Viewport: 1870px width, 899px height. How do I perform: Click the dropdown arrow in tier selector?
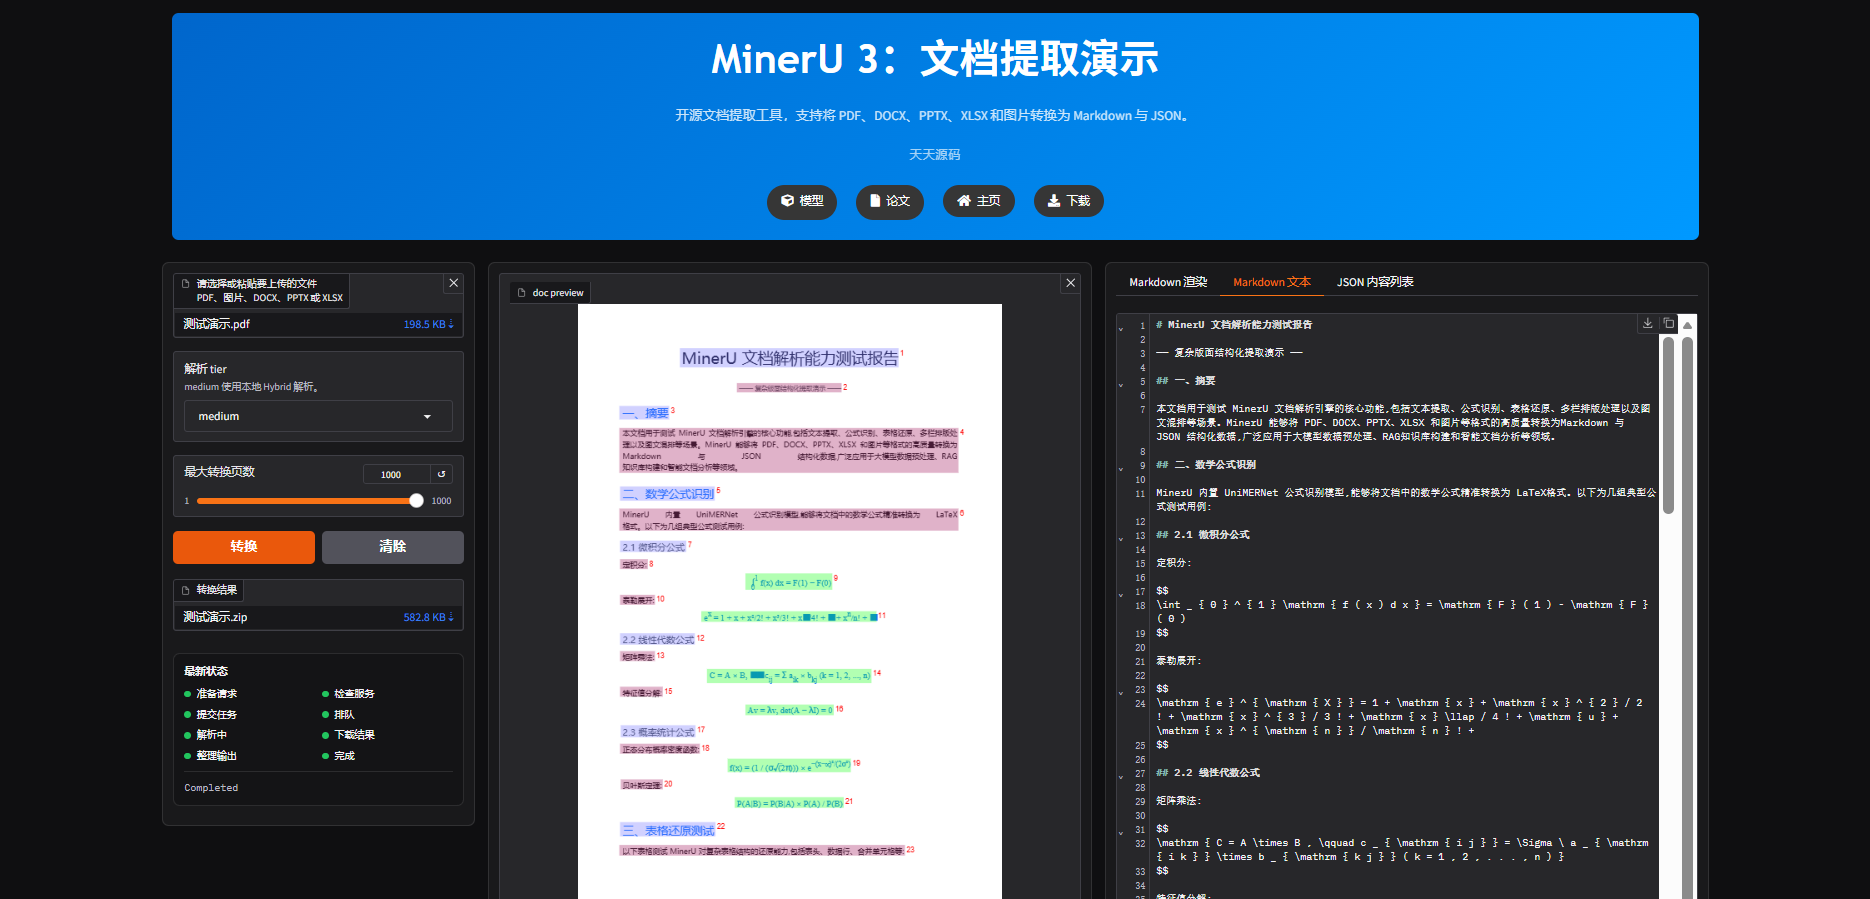428,417
